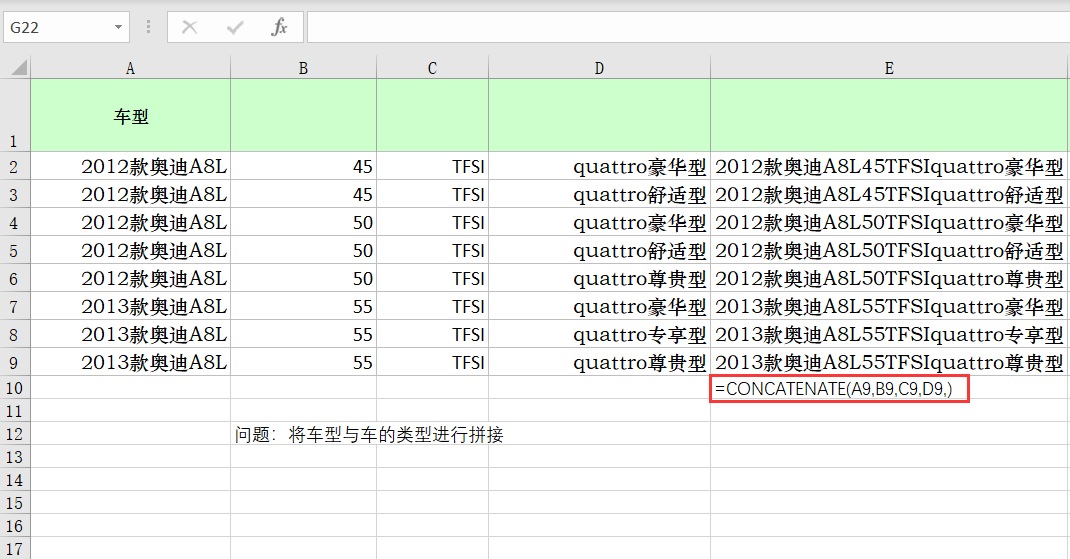The width and height of the screenshot is (1070, 559).
Task: Click cell E5 2012款奥迪A8L50TFSIquattro舒适型
Action: pyautogui.click(x=889, y=250)
